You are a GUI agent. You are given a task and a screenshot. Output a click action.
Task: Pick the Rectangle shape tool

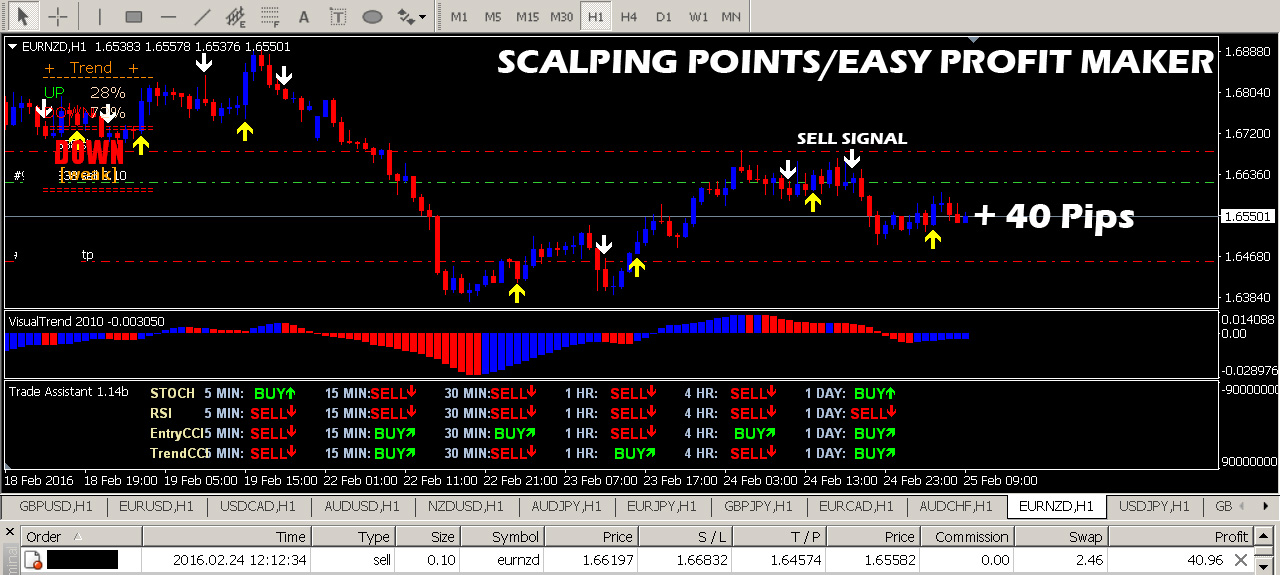(x=134, y=16)
